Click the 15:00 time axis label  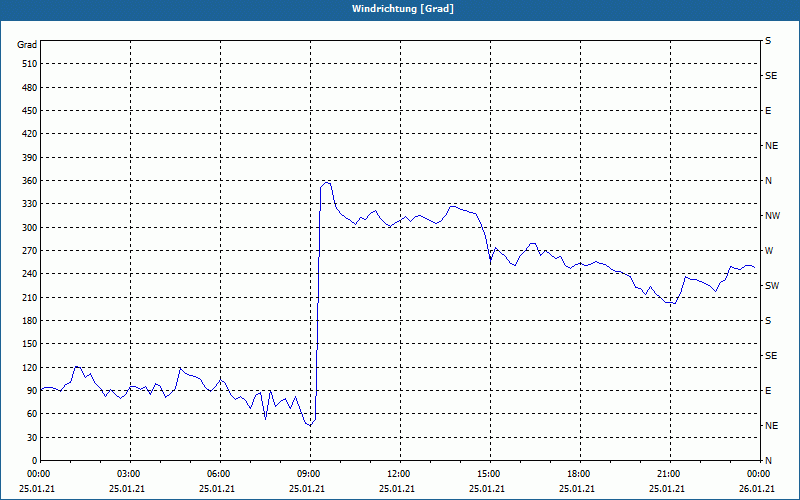click(x=487, y=474)
